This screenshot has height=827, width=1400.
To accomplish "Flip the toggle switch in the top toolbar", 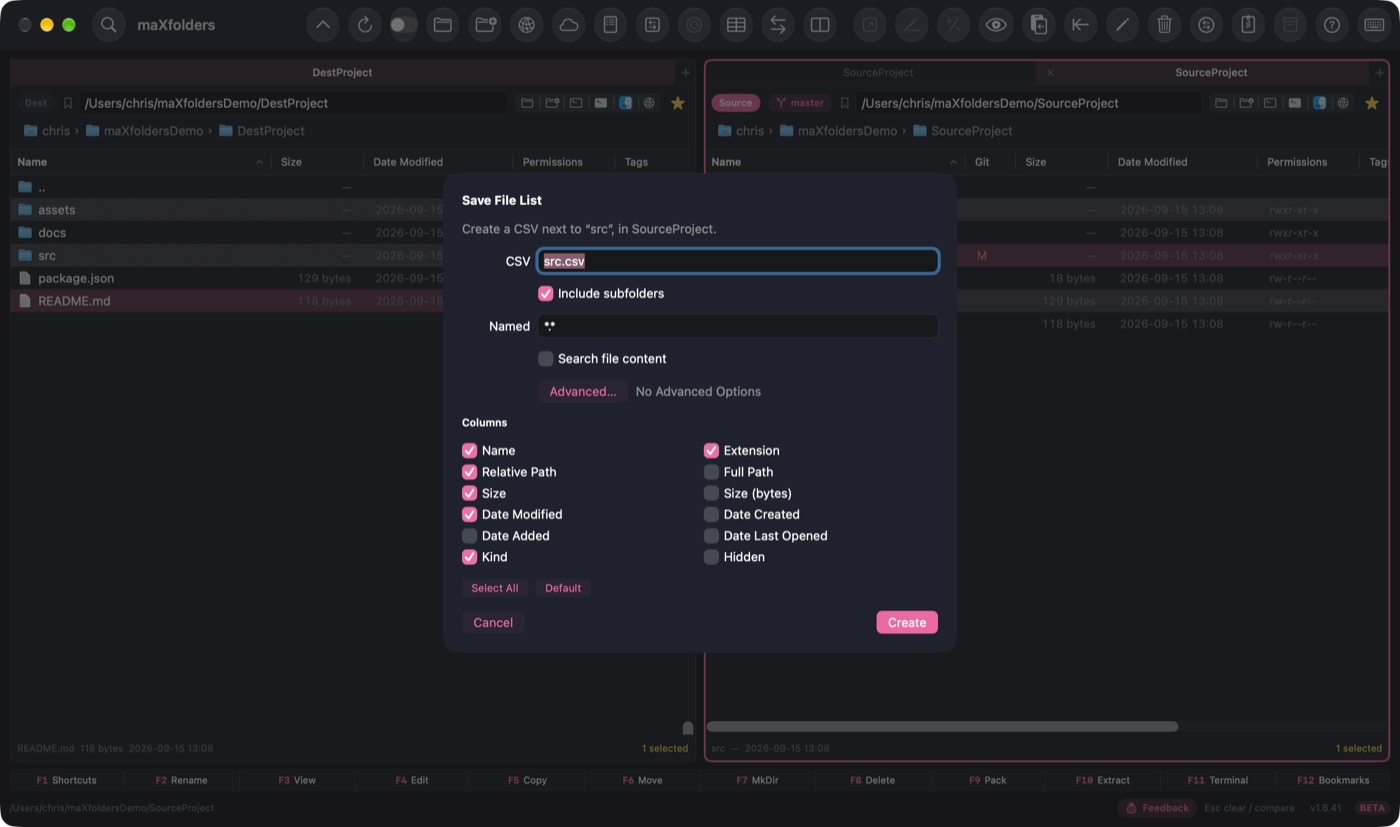I will [x=403, y=25].
